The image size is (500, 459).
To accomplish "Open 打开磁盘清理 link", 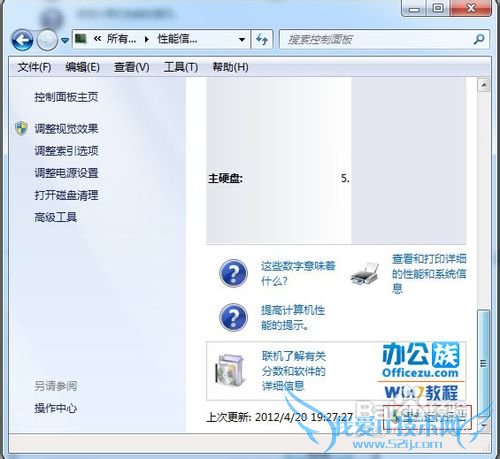I will point(66,195).
